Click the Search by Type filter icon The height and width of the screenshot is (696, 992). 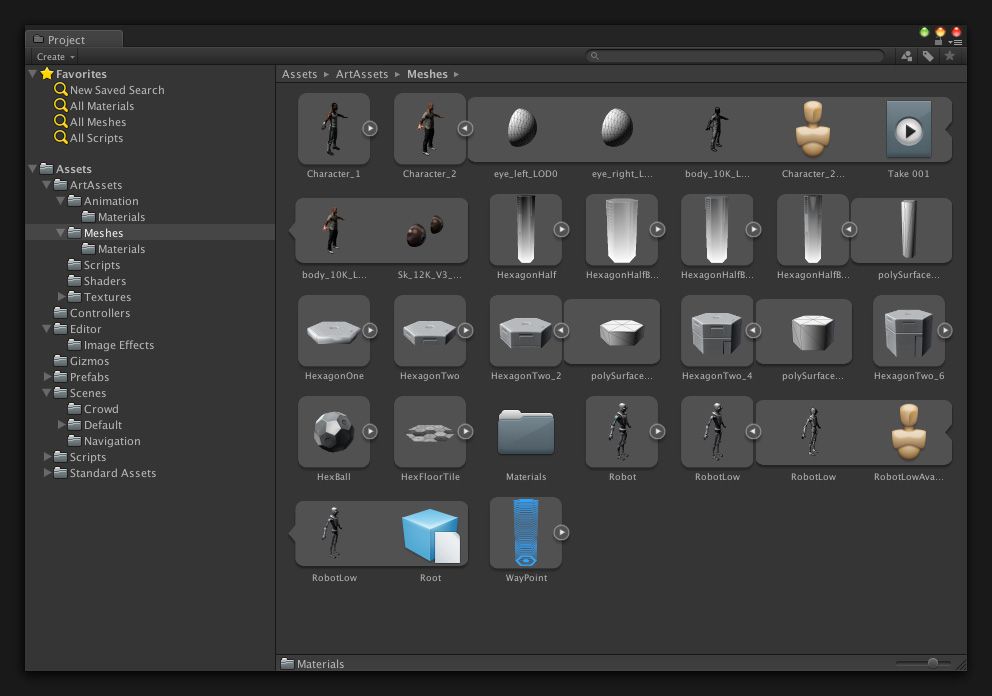(907, 57)
